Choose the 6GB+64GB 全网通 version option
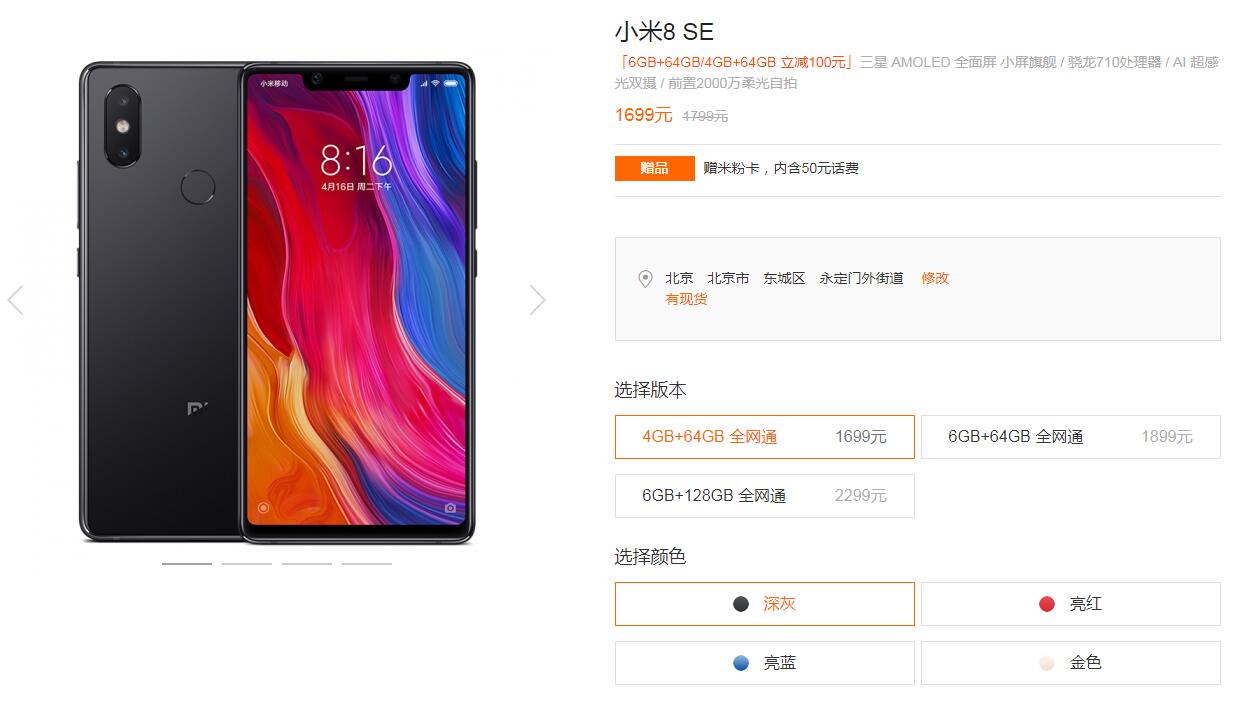This screenshot has height=703, width=1247. click(1071, 437)
